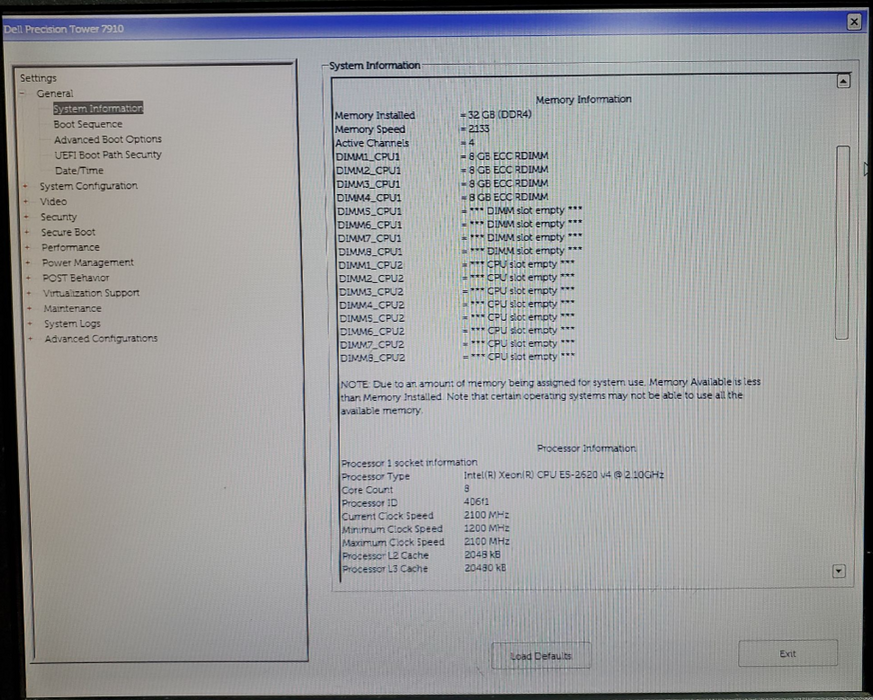This screenshot has height=700, width=873.
Task: Click the Memory Information heading
Action: [x=583, y=99]
